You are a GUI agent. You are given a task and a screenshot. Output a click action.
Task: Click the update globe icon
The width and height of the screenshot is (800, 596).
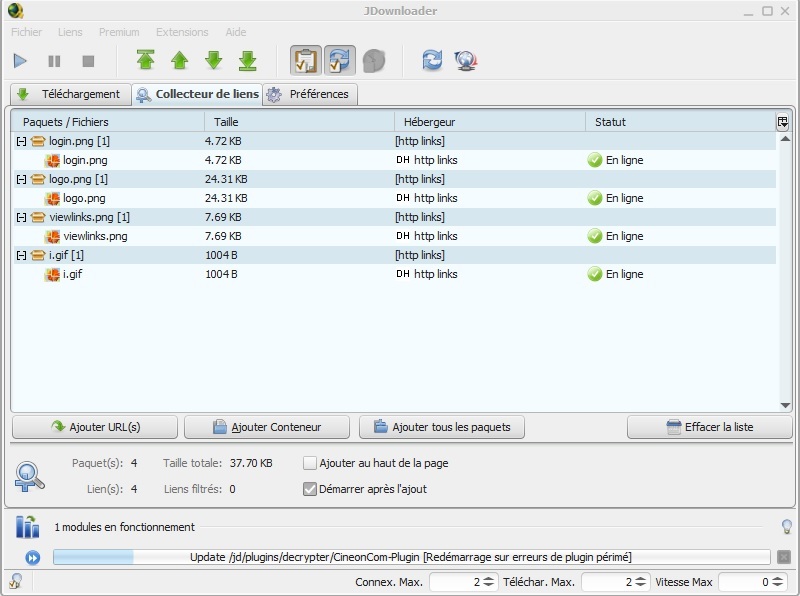pyautogui.click(x=466, y=61)
